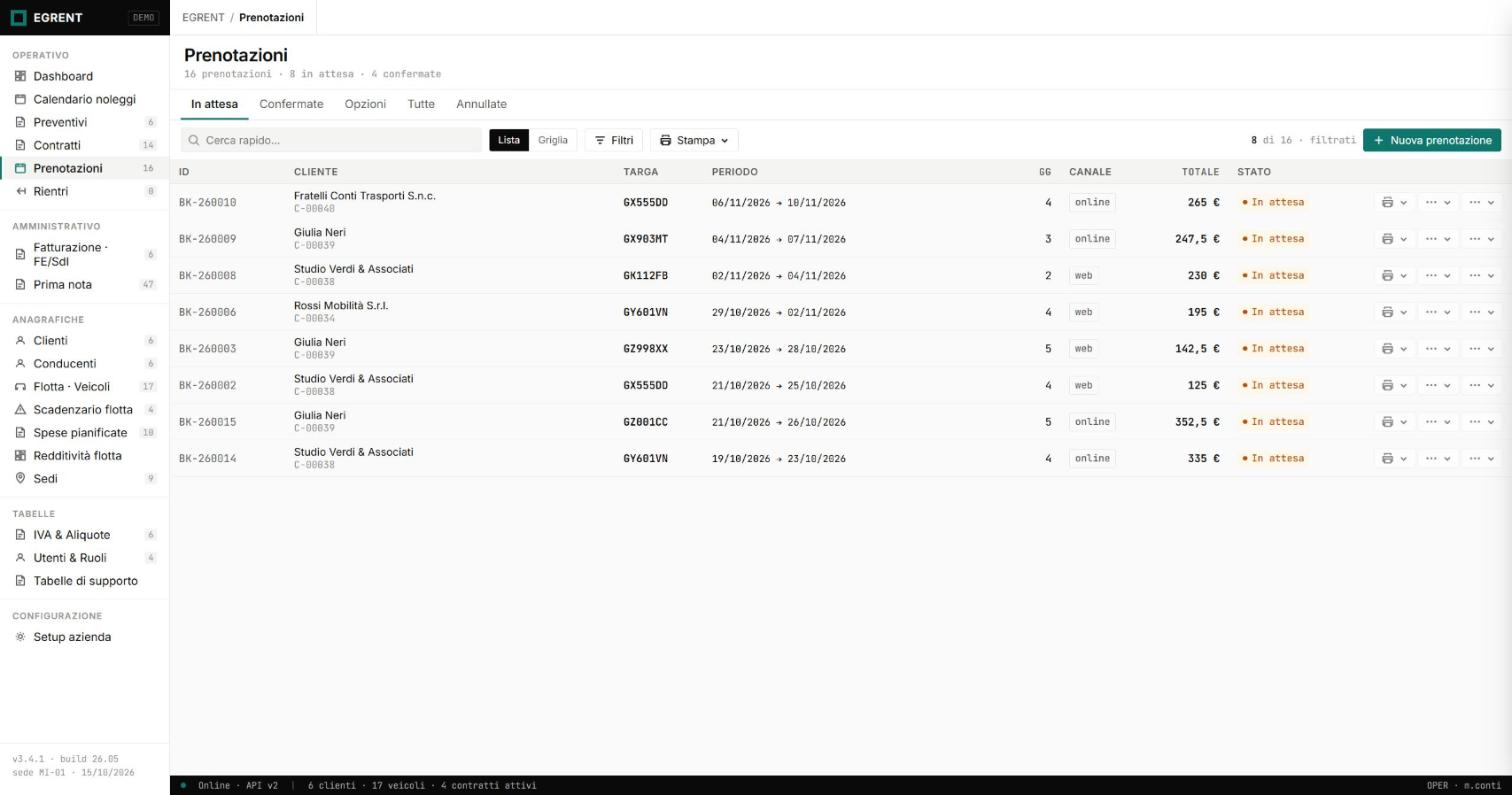This screenshot has width=1512, height=795.
Task: Open last actions menu for BK-260014
Action: pos(1481,458)
